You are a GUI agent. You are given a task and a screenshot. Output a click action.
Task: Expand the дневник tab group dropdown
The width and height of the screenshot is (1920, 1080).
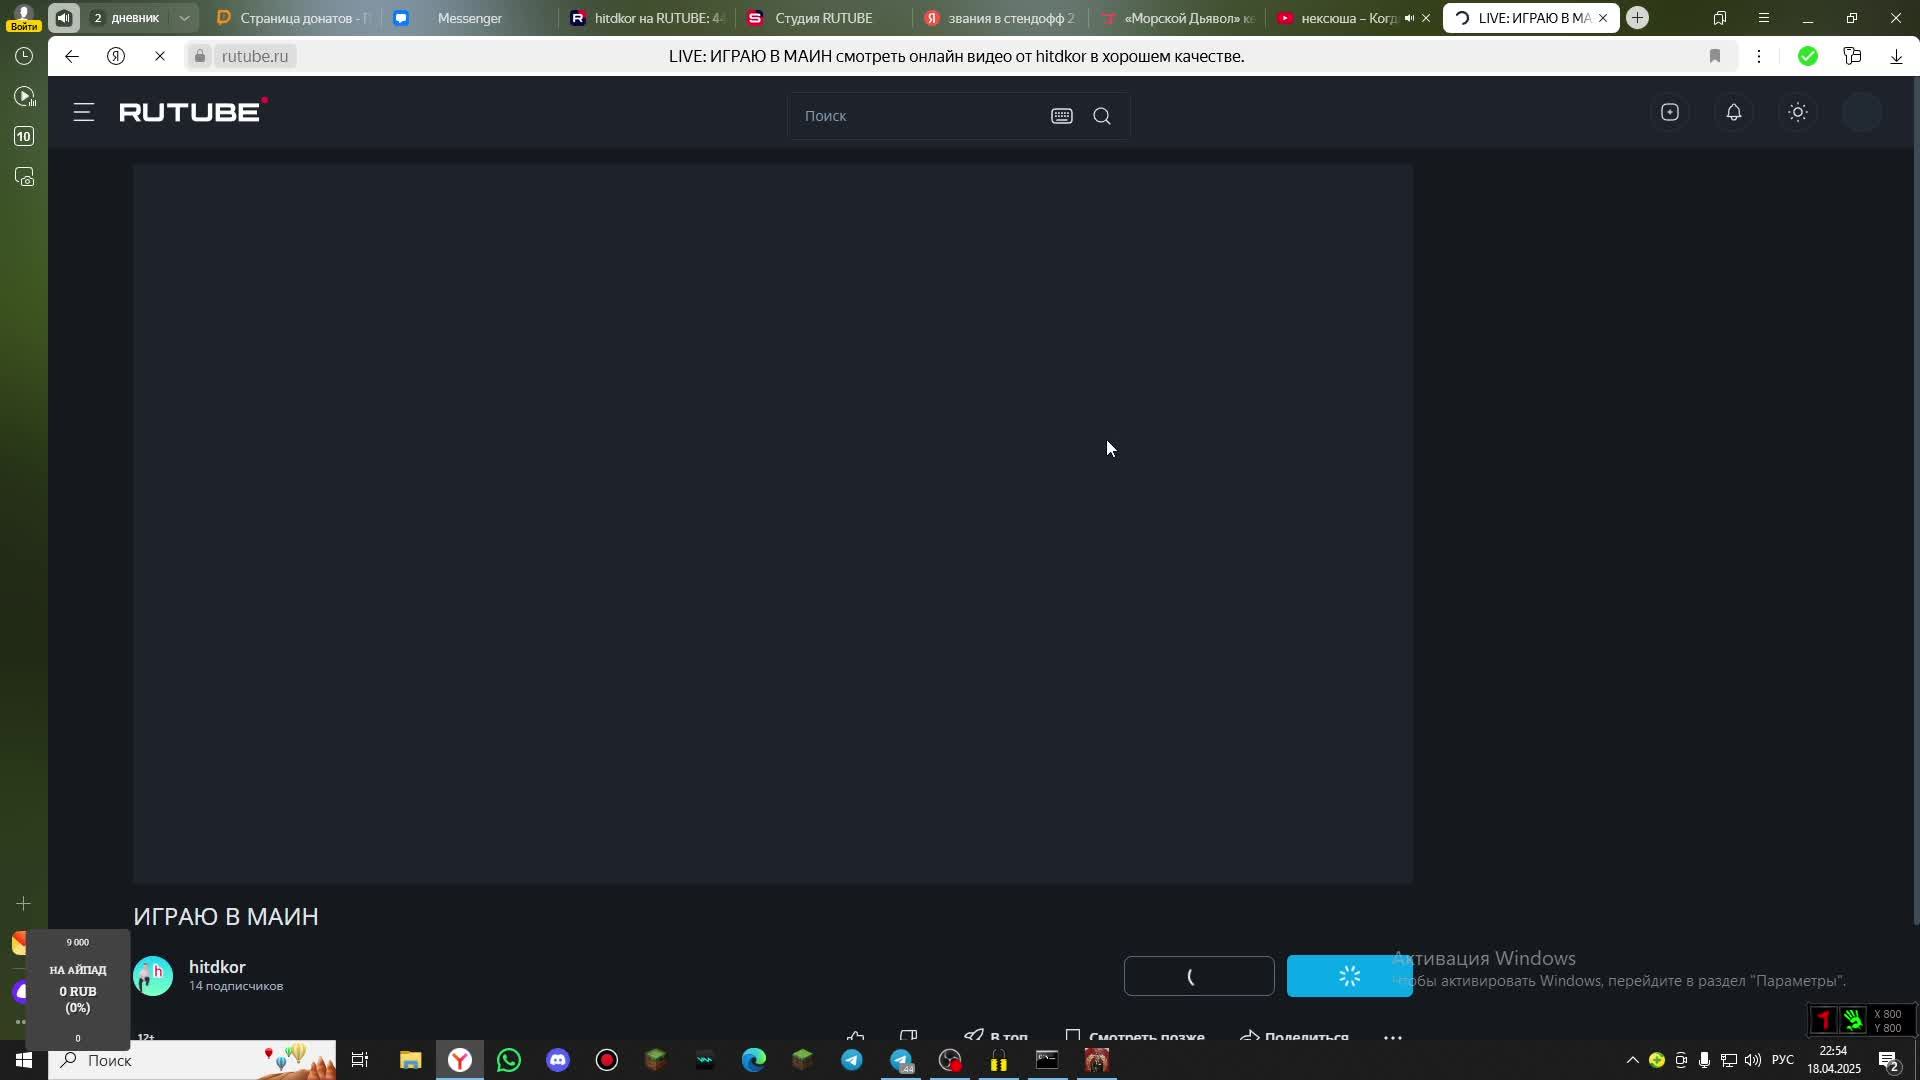coord(184,18)
